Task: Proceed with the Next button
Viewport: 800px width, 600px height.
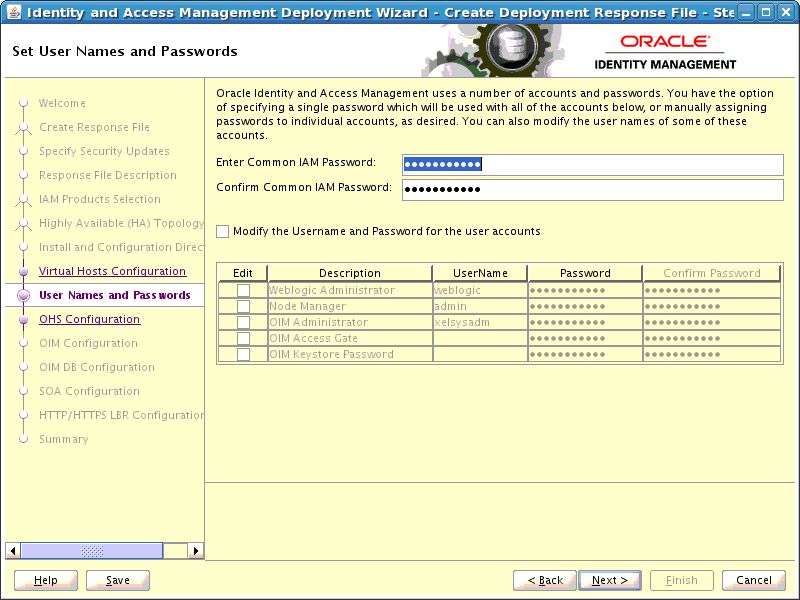Action: [610, 580]
